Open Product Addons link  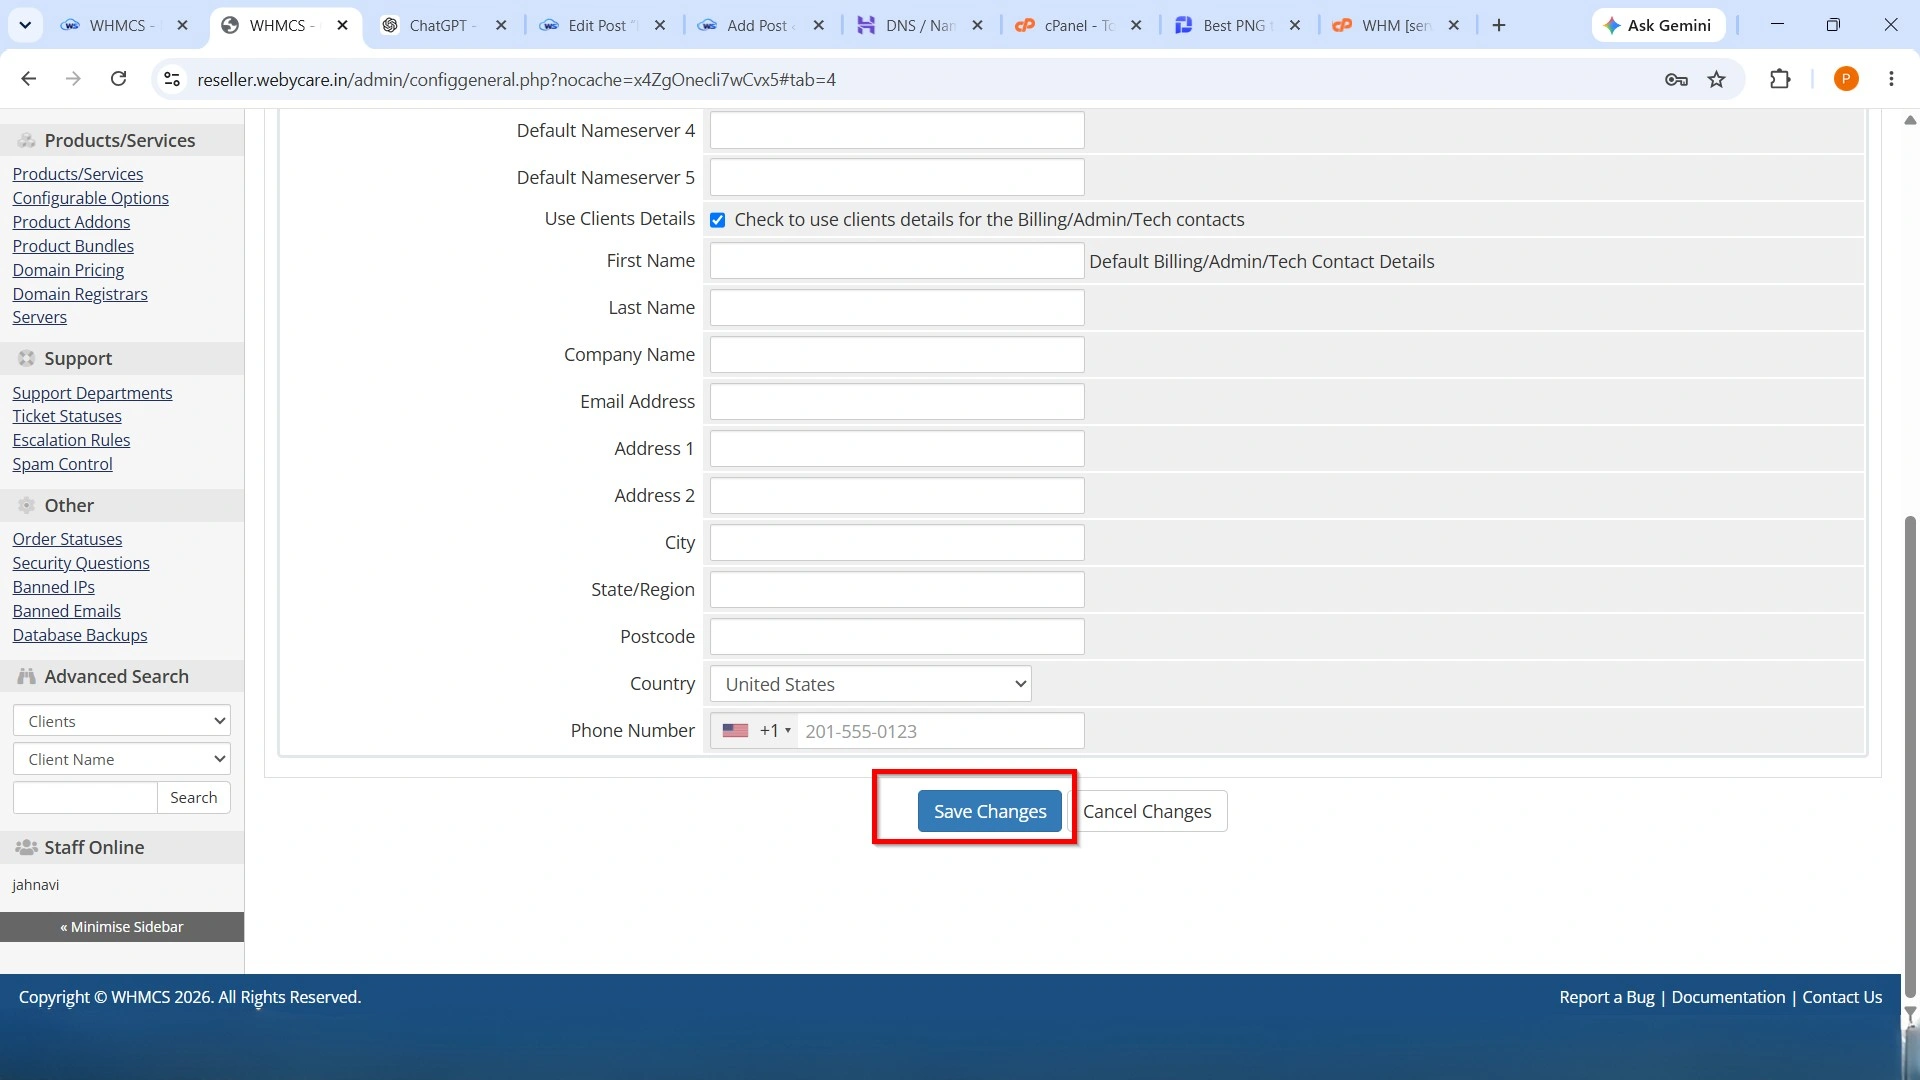pyautogui.click(x=71, y=222)
